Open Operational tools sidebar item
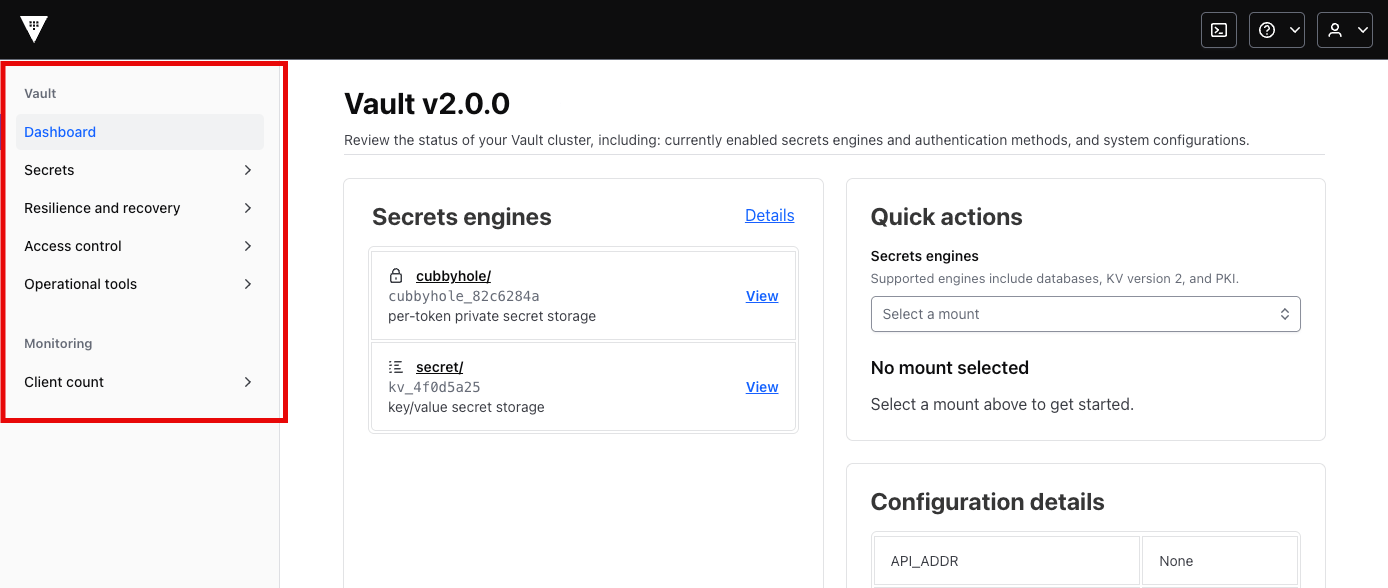Viewport: 1388px width, 588px height. click(x=140, y=284)
